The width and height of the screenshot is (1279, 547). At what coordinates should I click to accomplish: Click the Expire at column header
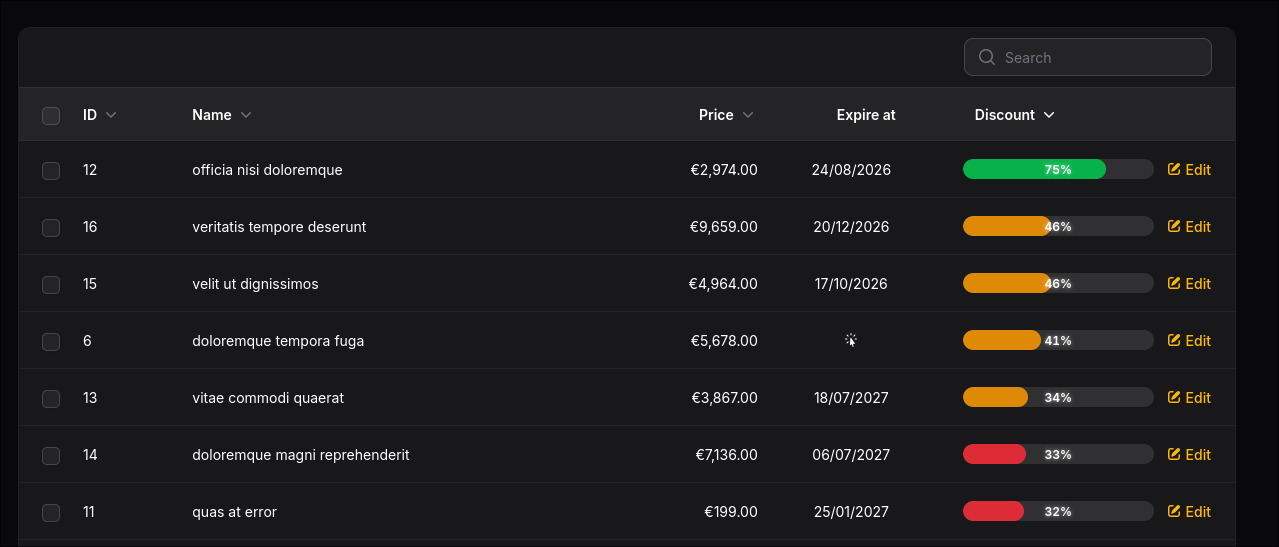click(866, 115)
